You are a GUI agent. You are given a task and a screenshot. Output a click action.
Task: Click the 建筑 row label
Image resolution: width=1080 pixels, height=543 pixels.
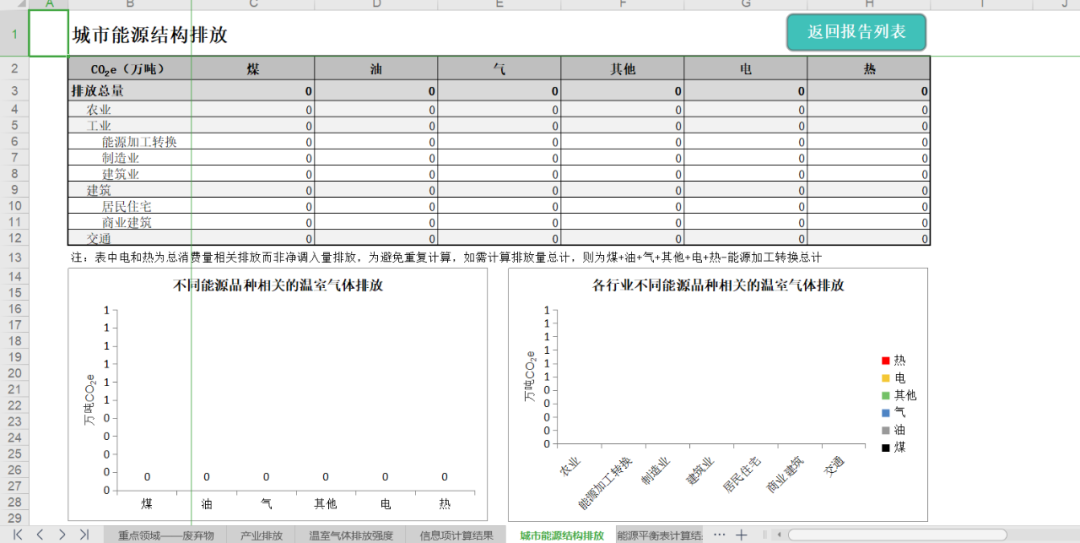[x=98, y=190]
